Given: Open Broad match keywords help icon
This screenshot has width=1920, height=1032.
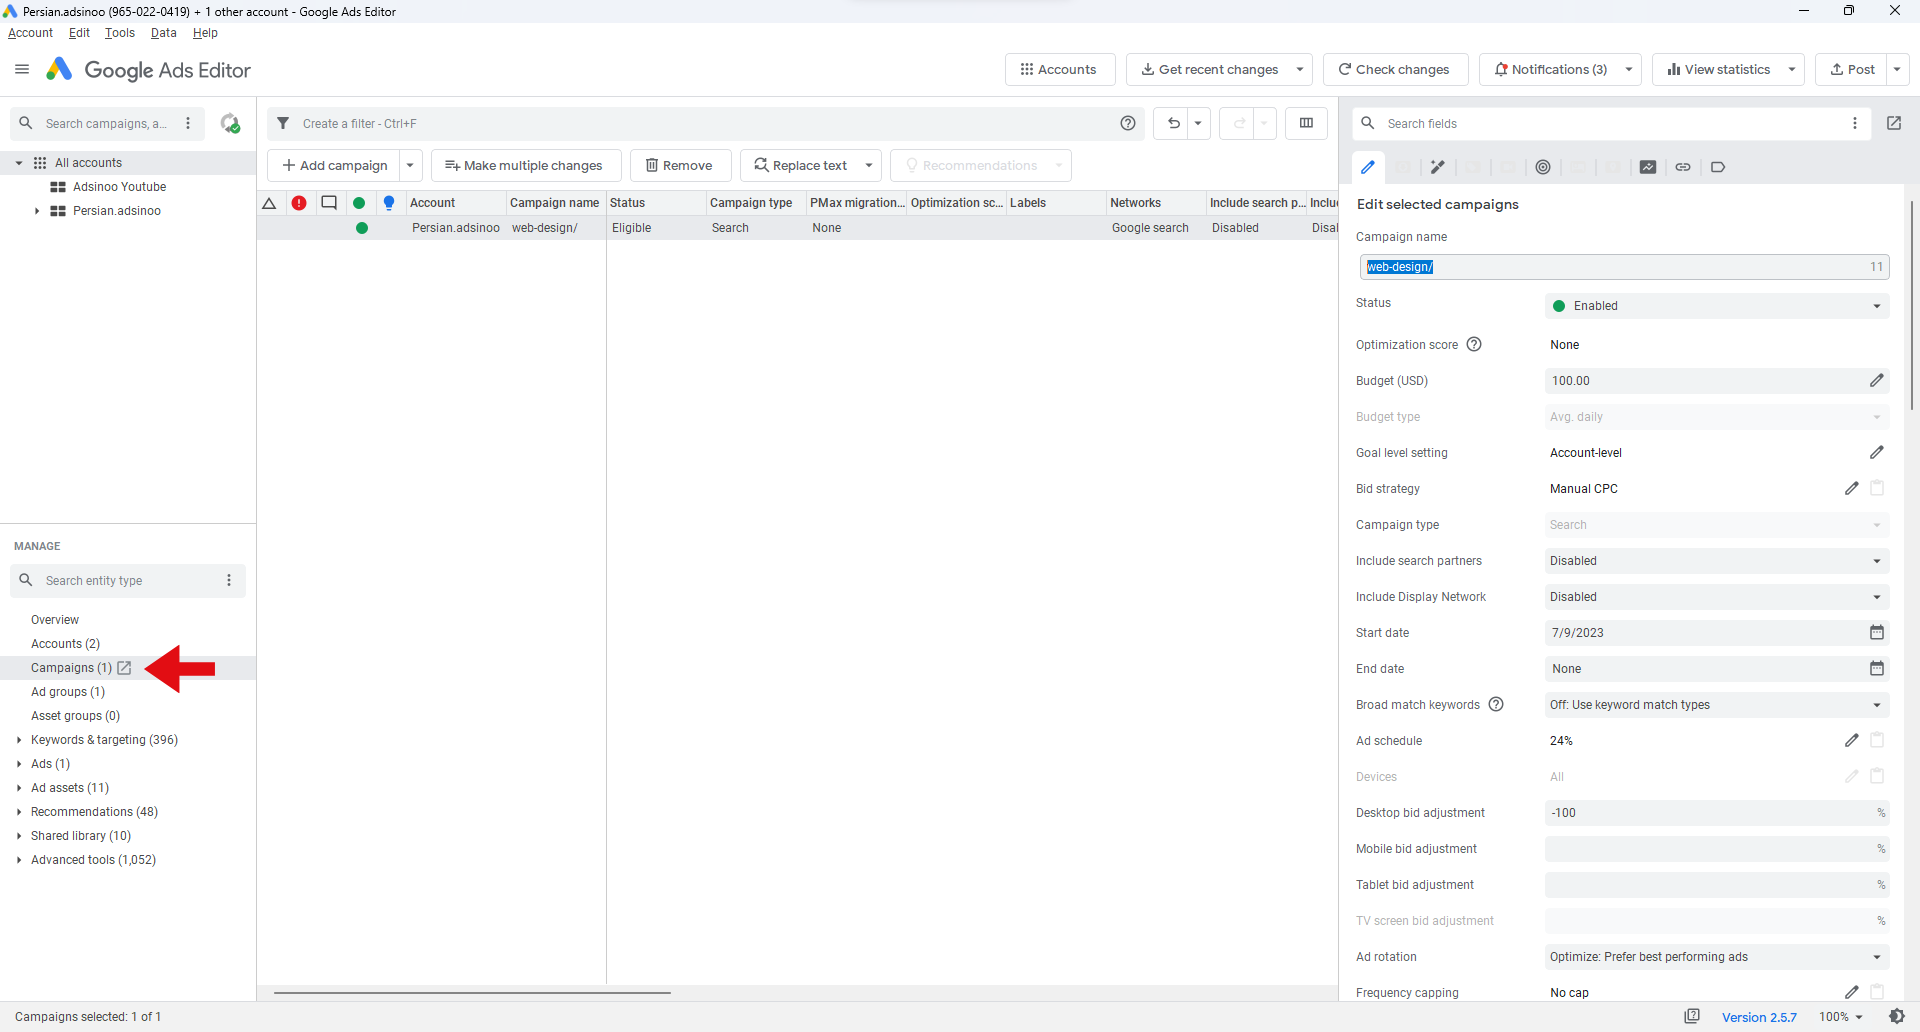Looking at the screenshot, I should [x=1496, y=704].
